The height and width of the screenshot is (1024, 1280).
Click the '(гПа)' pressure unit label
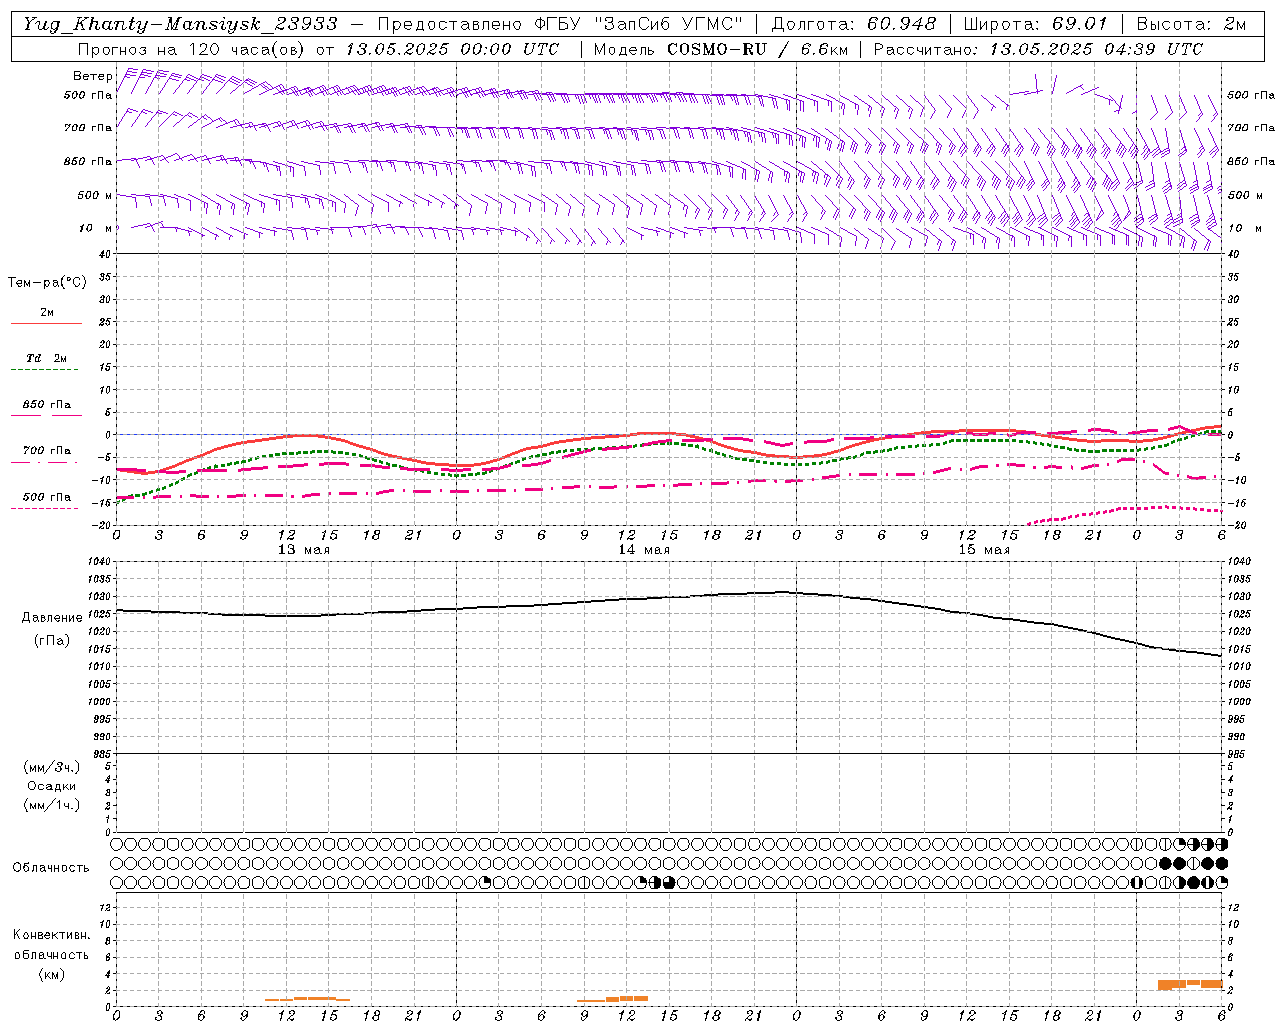click(x=51, y=640)
